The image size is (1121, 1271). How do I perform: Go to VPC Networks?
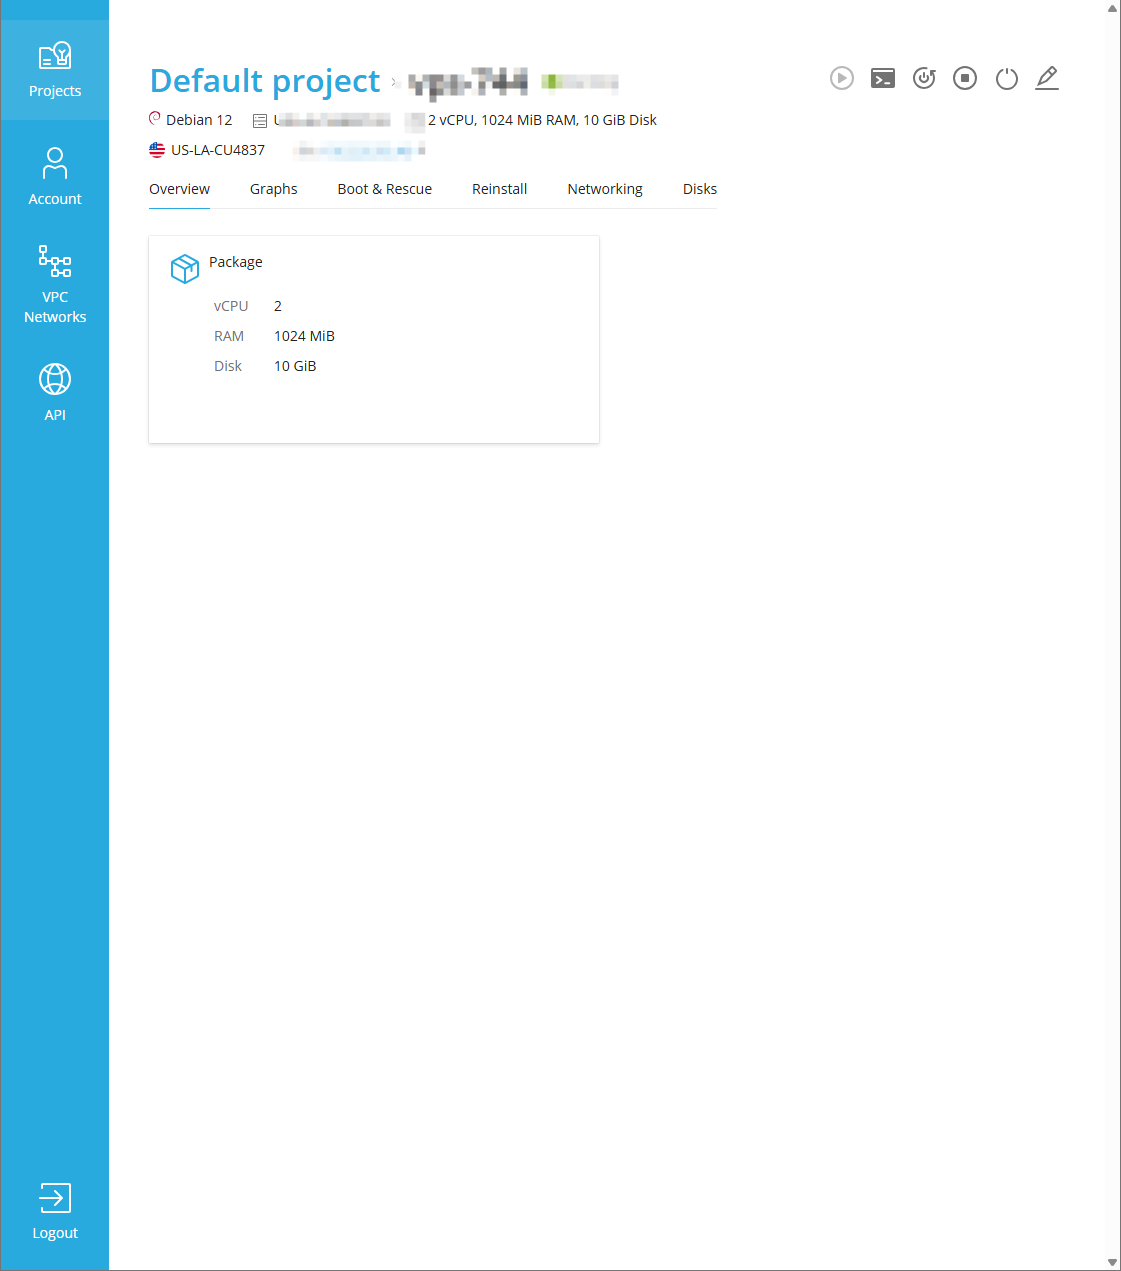tap(55, 285)
